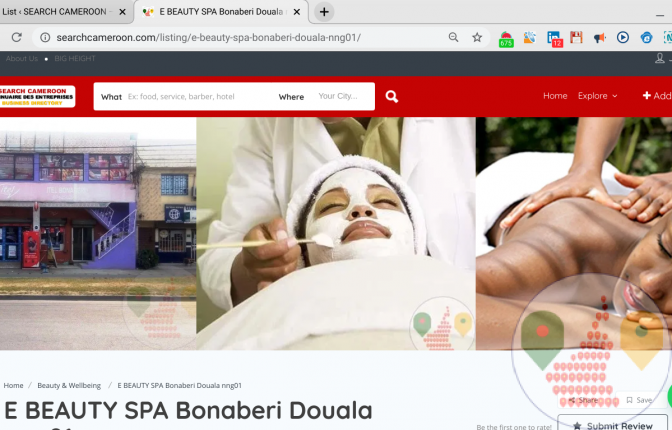Open the megaphone extension icon
Viewport: 672px width, 430px height.
600,38
